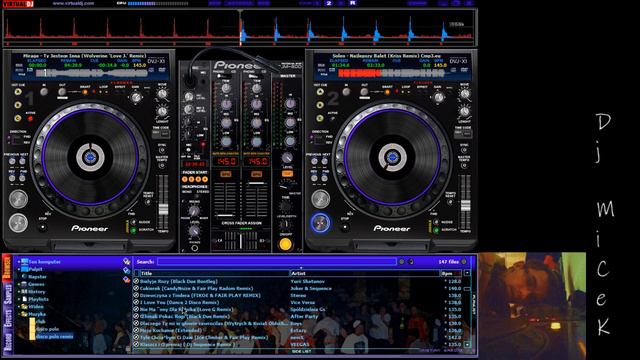Click deck 1 red Active button

pos(30,119)
